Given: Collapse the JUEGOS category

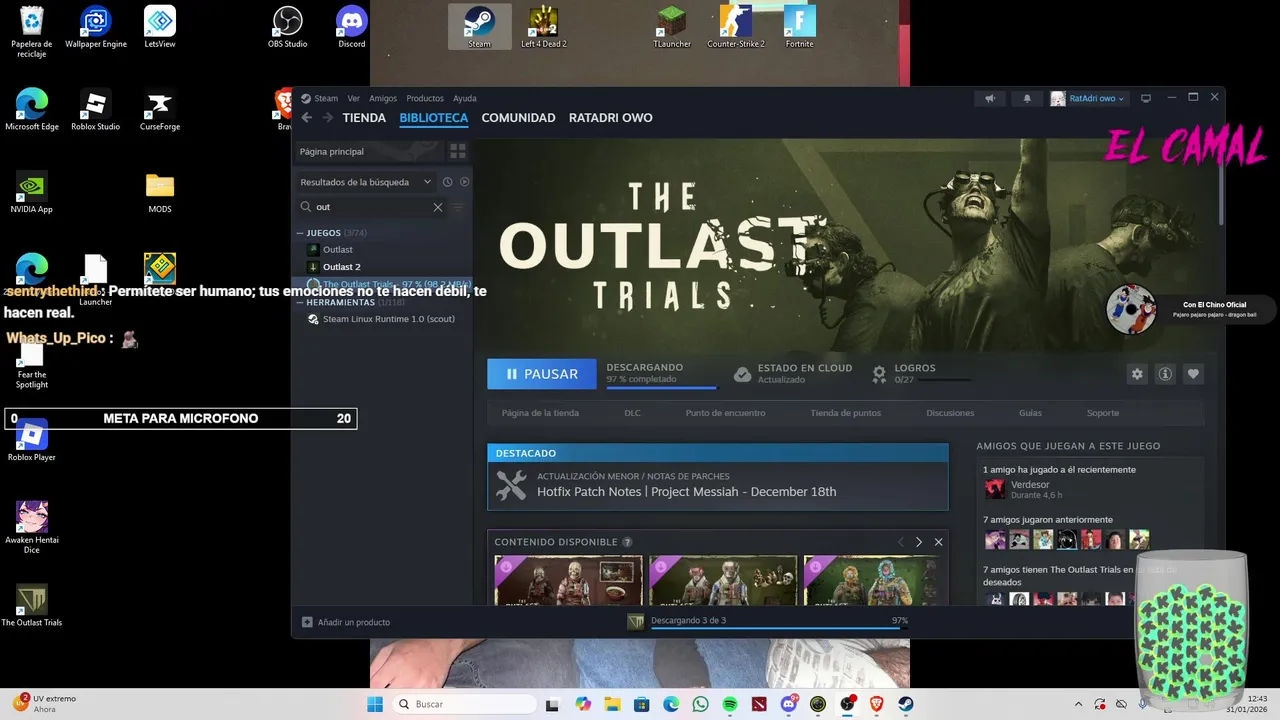Looking at the screenshot, I should (x=299, y=233).
